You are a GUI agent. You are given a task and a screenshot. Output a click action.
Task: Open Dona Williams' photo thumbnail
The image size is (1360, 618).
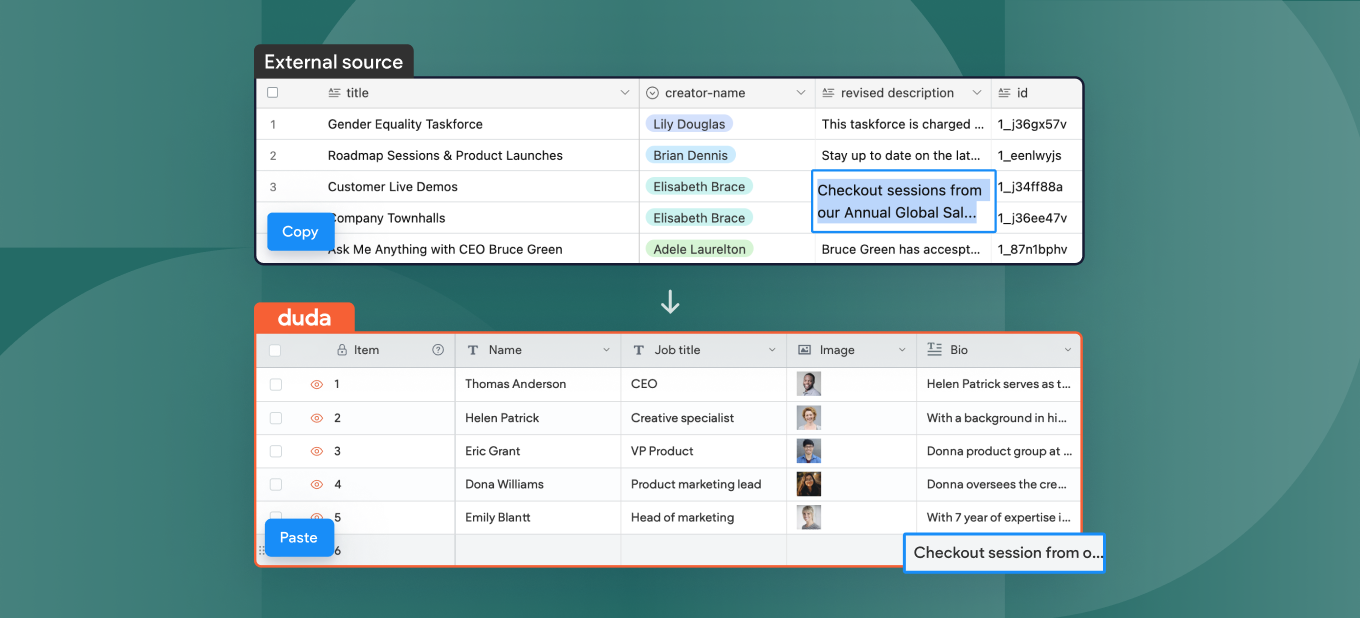pos(809,484)
